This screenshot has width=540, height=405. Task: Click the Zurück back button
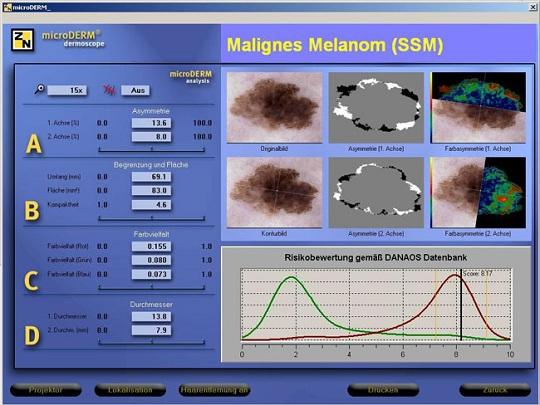point(495,390)
